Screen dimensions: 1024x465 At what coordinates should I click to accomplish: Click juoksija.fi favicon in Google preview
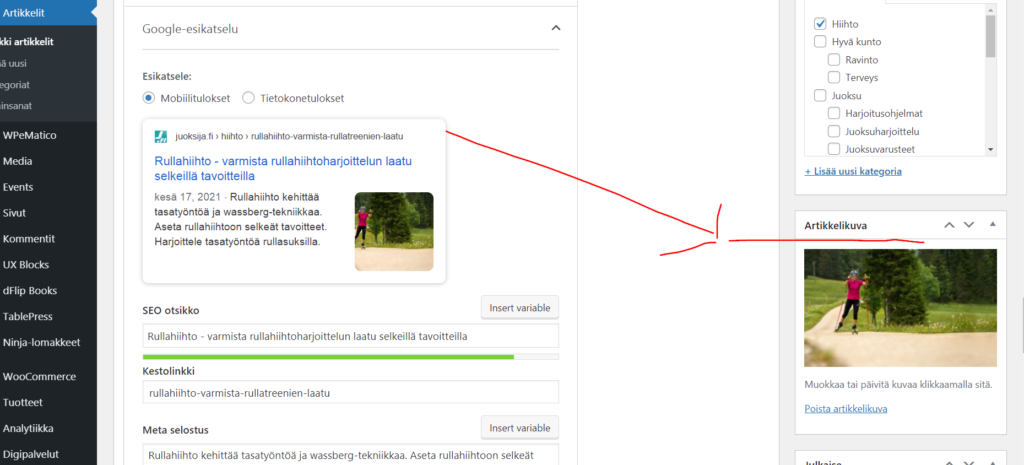[161, 136]
